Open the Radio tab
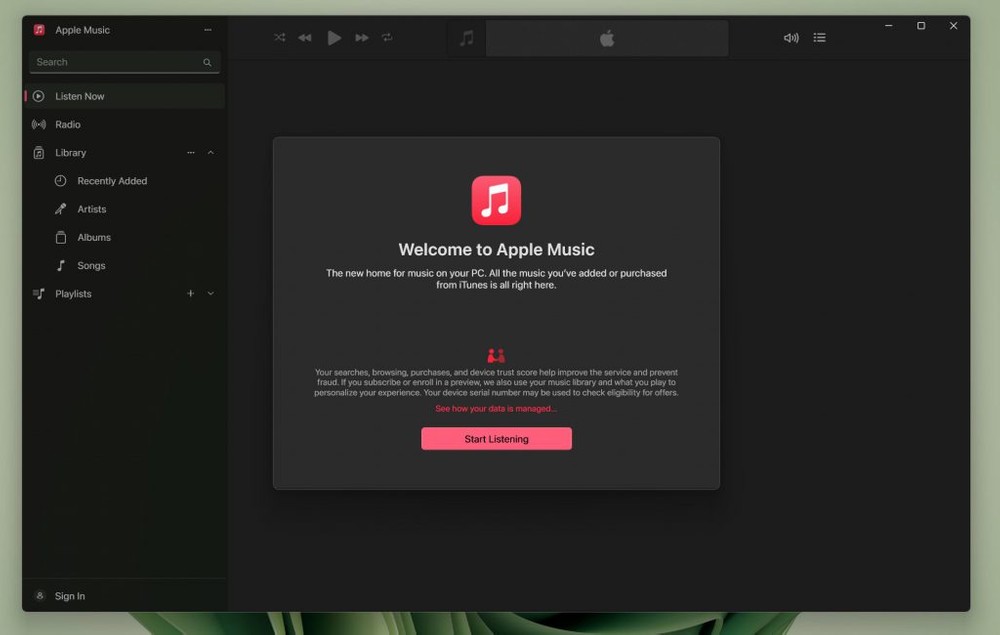 click(x=124, y=124)
